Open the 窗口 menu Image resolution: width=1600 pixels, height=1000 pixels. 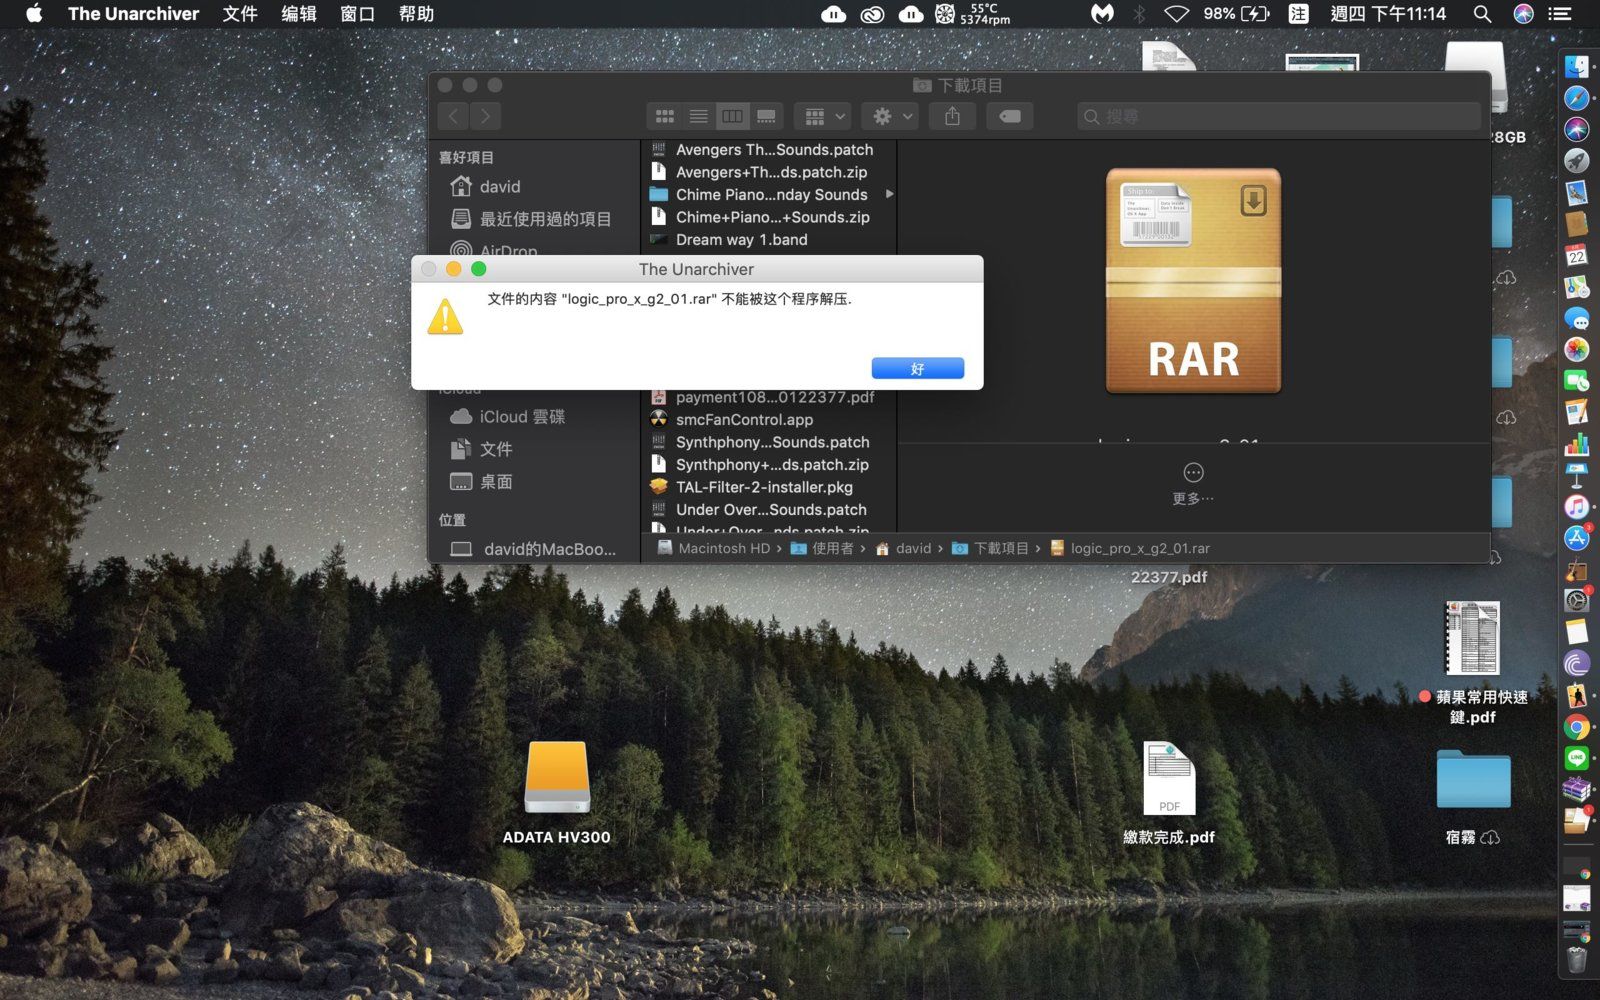[357, 14]
